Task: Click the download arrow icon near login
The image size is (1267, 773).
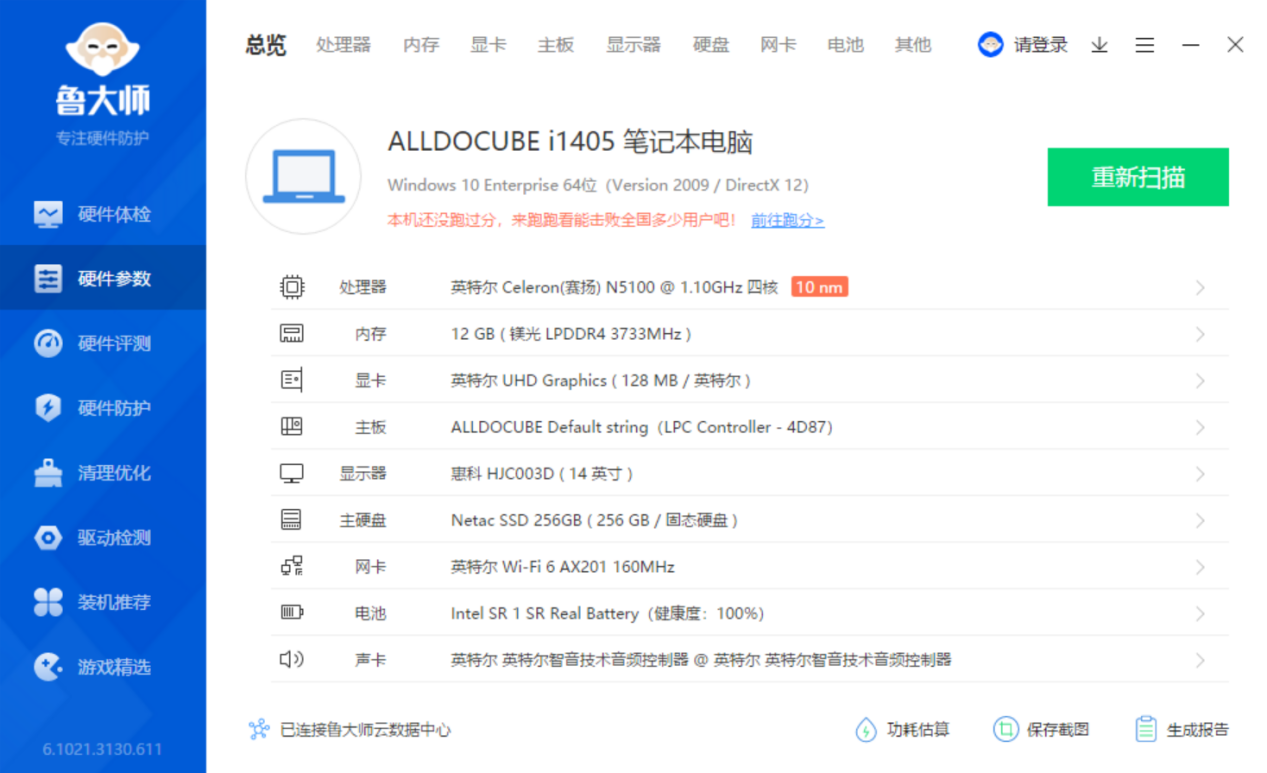Action: (1098, 45)
